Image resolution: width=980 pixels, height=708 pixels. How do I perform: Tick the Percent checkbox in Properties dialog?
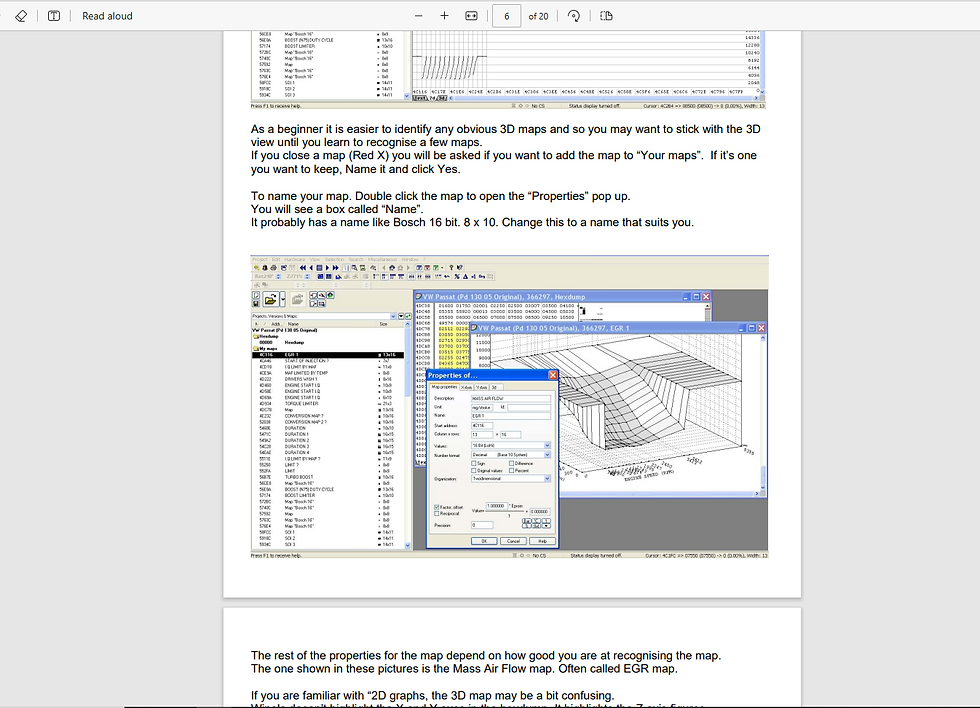pos(511,471)
